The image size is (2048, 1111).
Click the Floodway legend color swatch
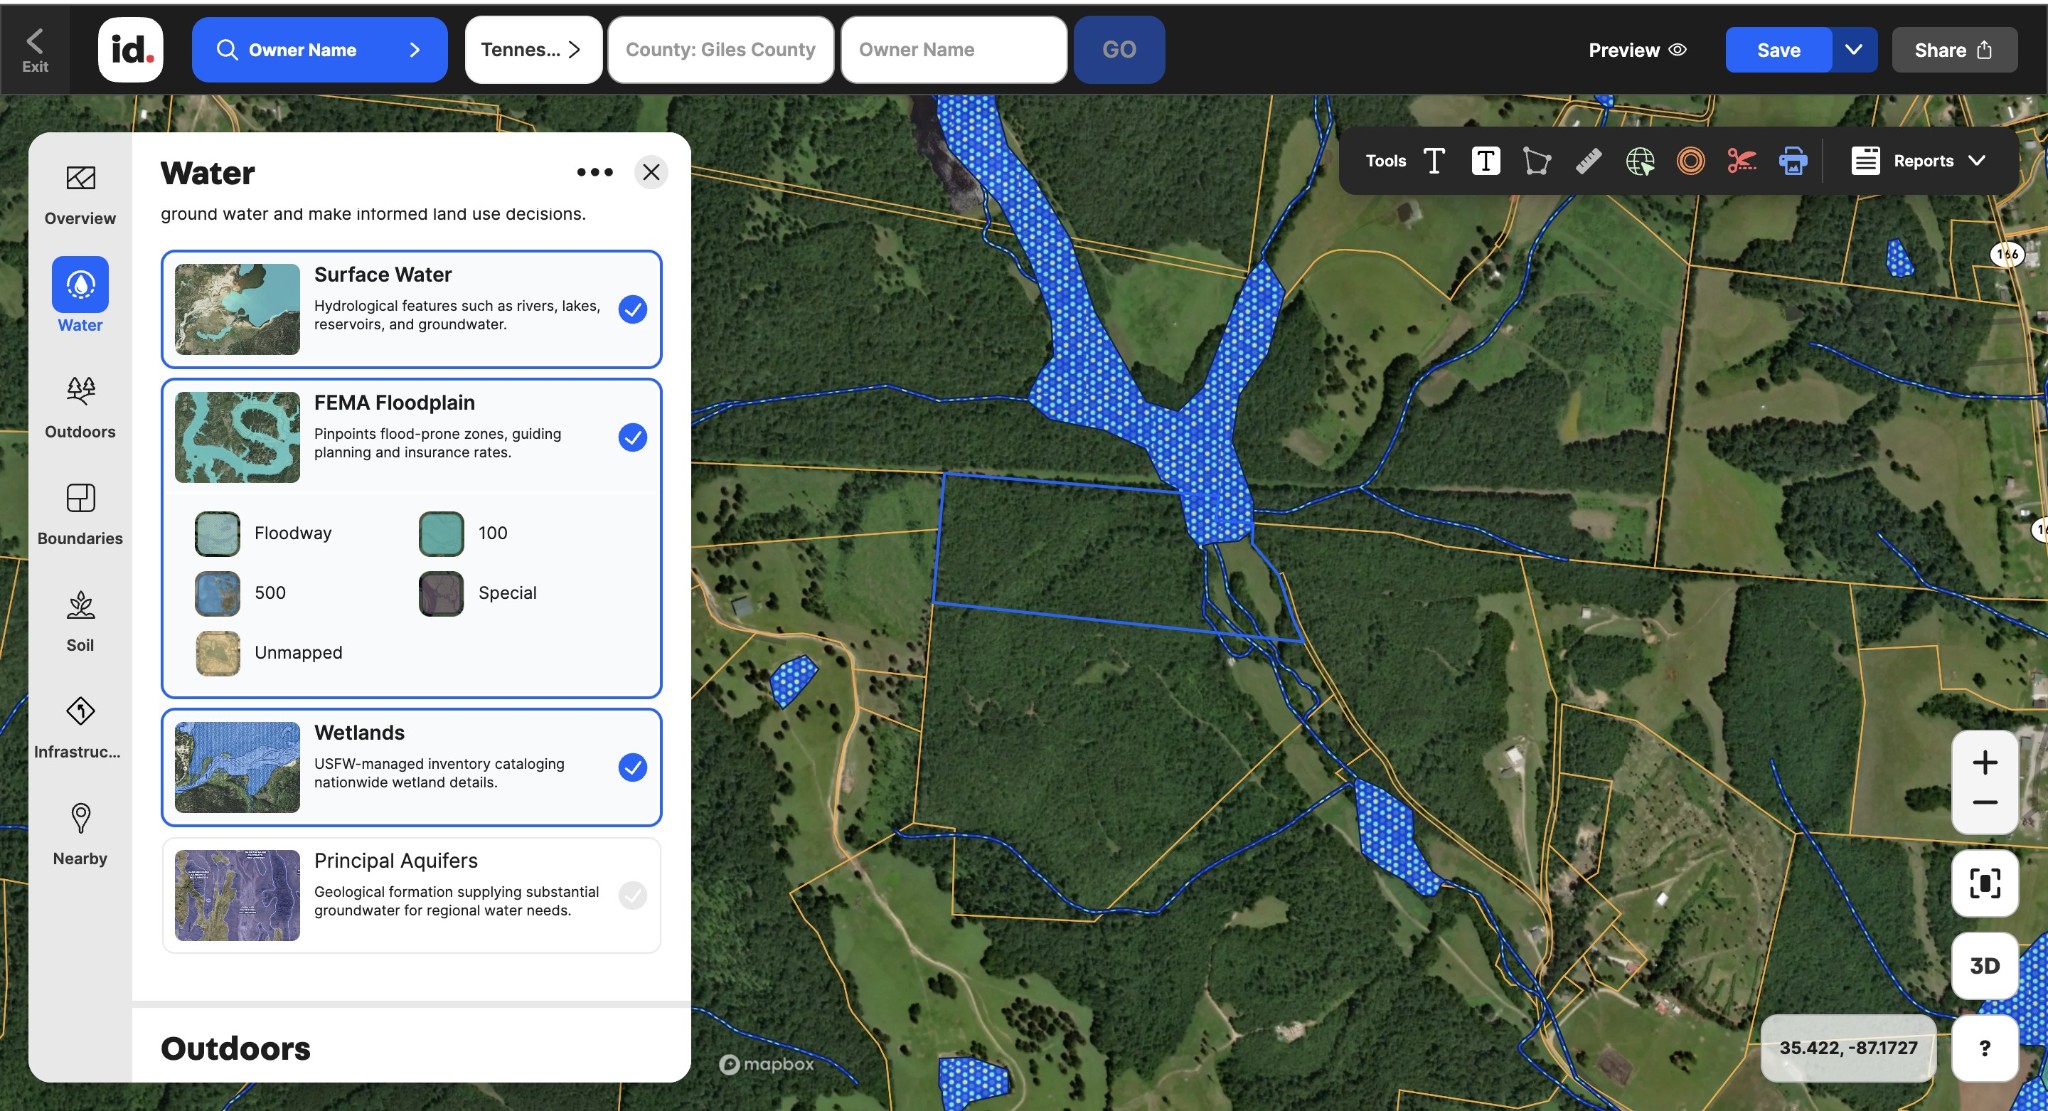click(217, 534)
